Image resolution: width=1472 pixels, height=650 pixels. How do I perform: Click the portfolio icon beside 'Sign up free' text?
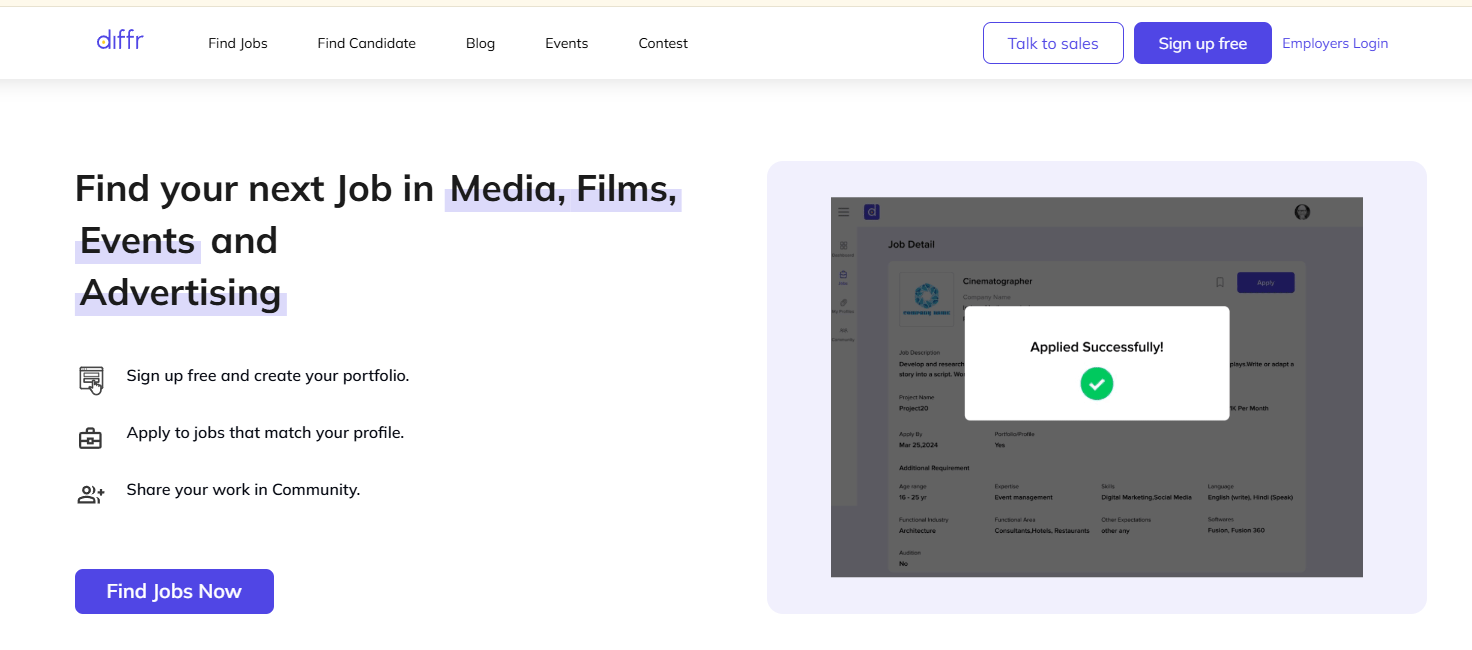90,380
